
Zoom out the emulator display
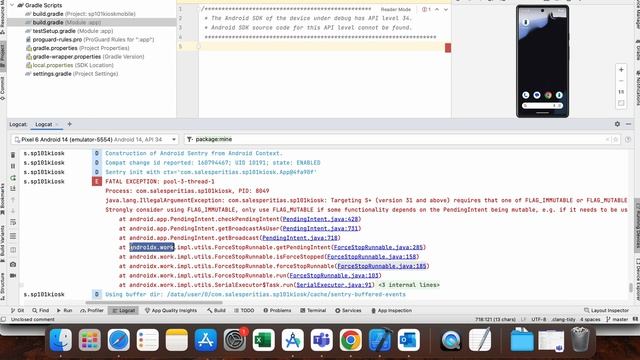coord(621,81)
